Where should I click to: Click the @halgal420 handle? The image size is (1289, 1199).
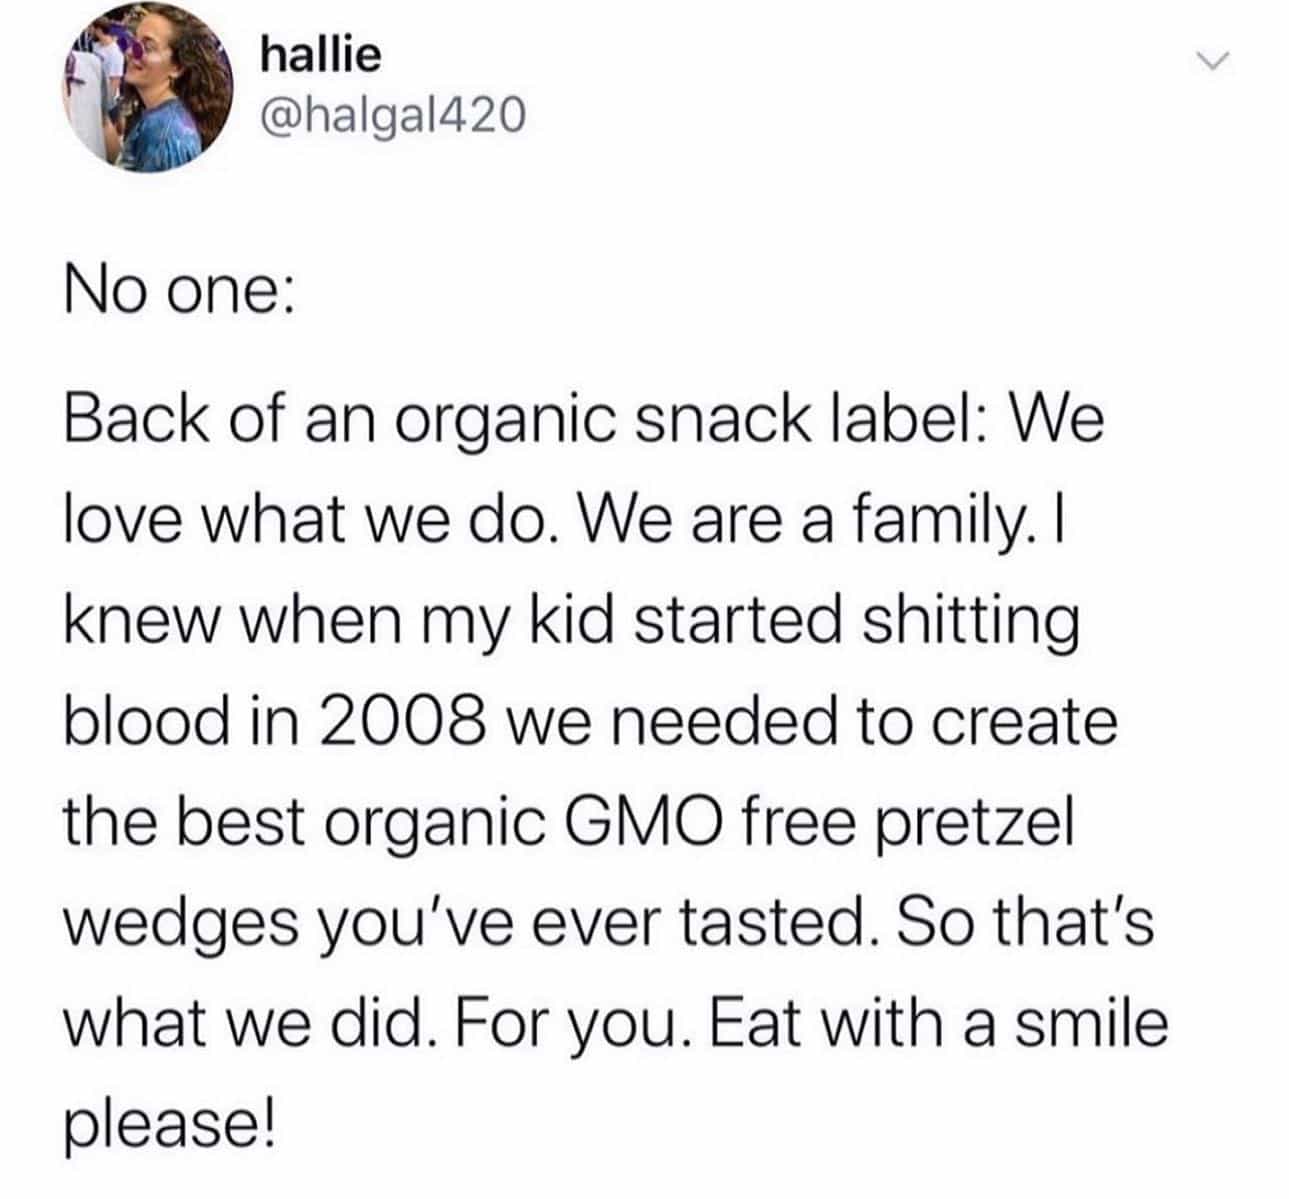click(x=391, y=118)
